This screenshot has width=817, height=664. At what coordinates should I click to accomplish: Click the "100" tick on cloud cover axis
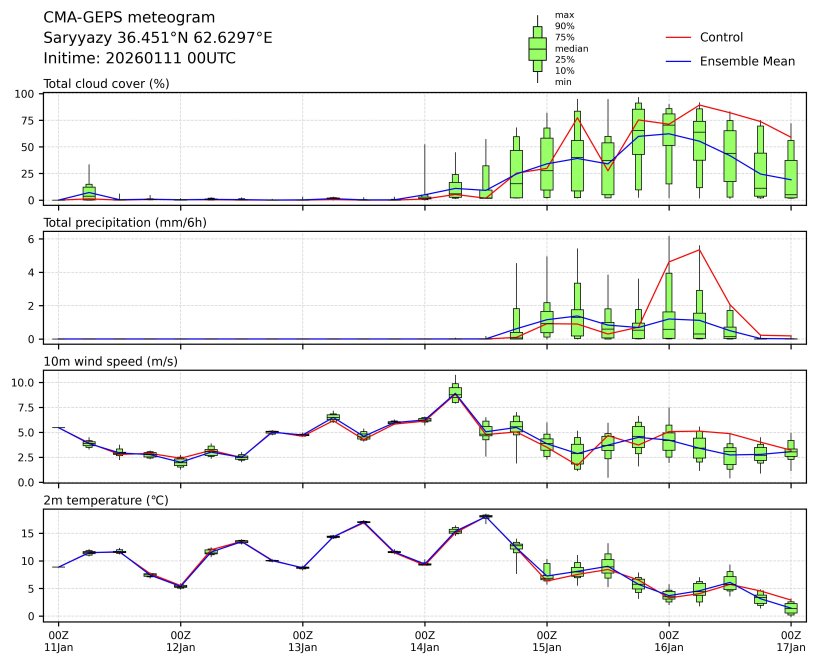24,94
